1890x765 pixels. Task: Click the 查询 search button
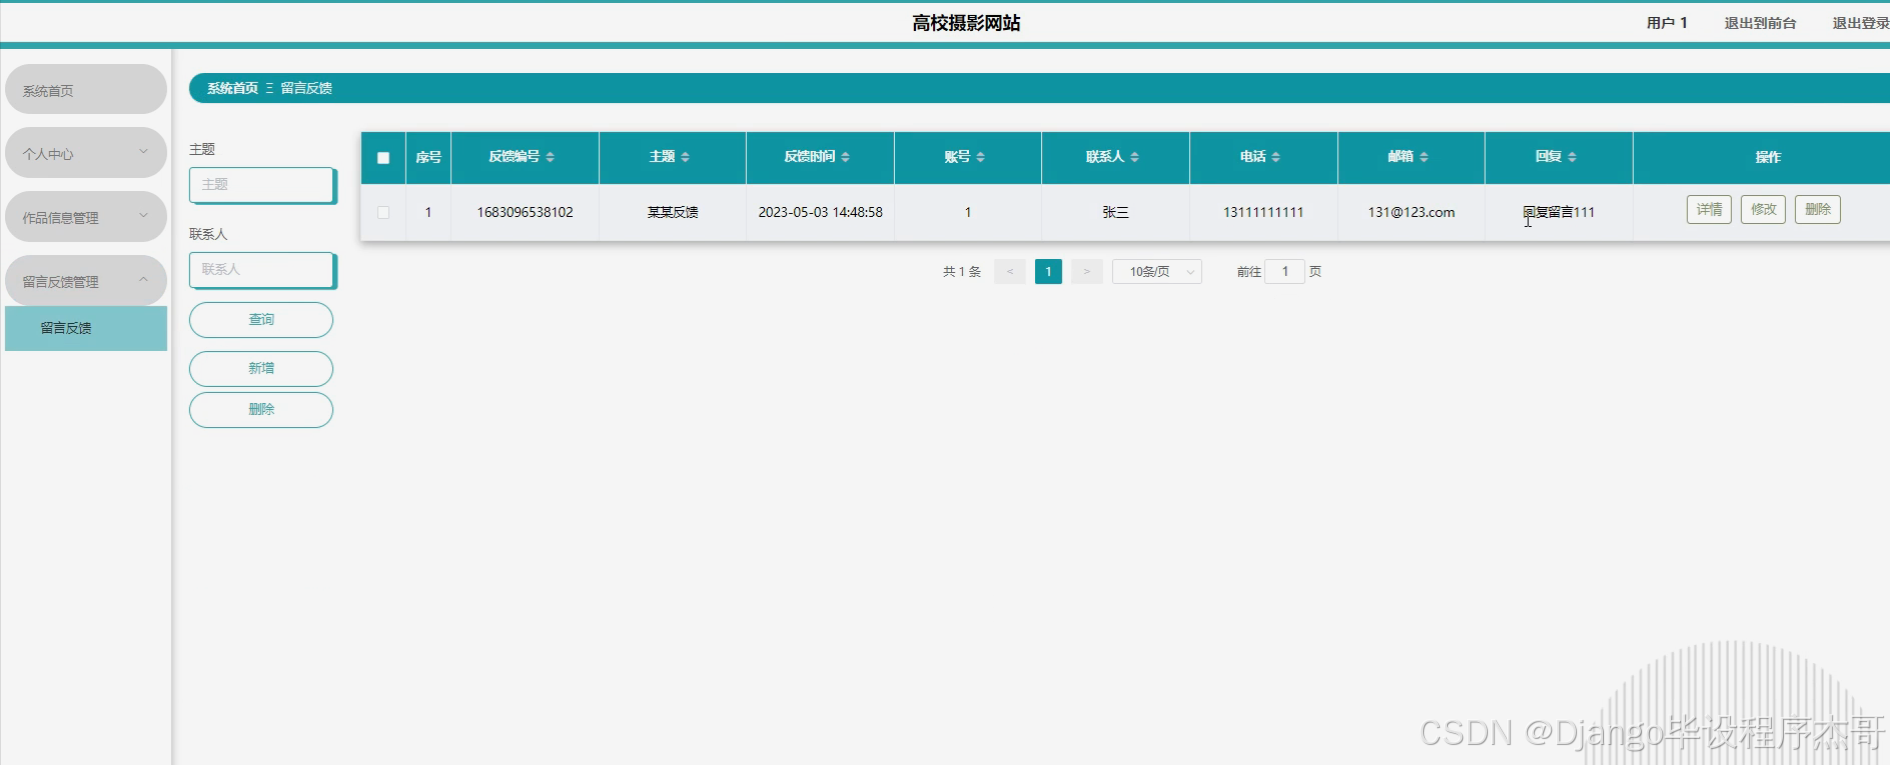click(261, 320)
